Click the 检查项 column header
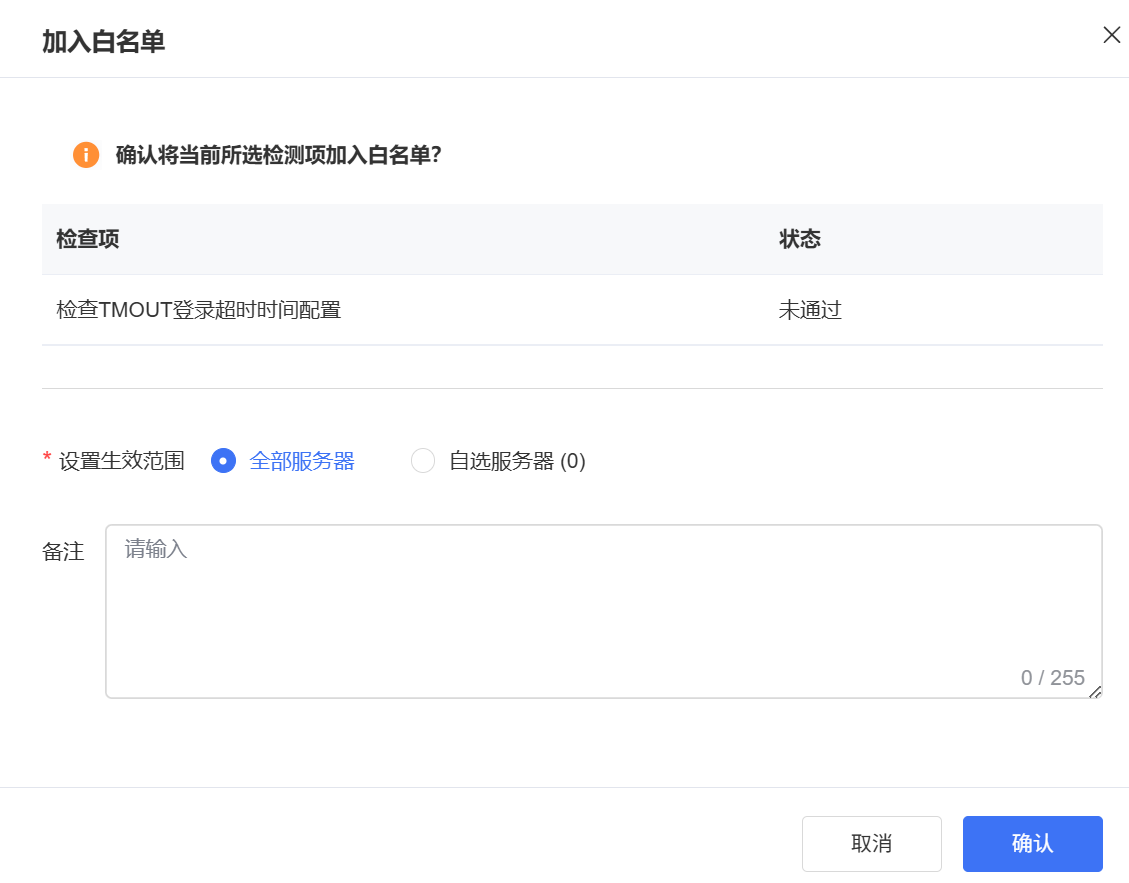 pyautogui.click(x=88, y=240)
